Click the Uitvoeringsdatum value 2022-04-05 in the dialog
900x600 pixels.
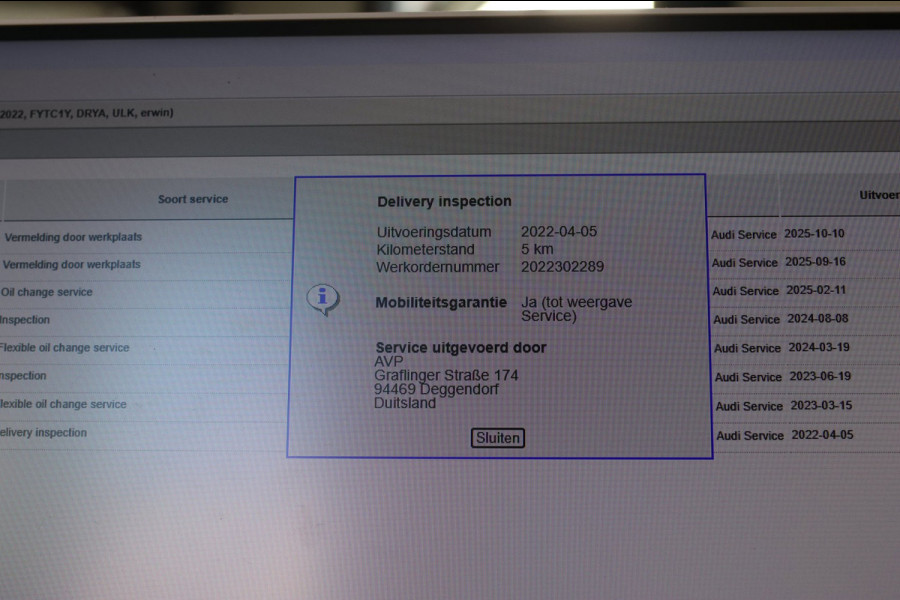click(x=559, y=231)
